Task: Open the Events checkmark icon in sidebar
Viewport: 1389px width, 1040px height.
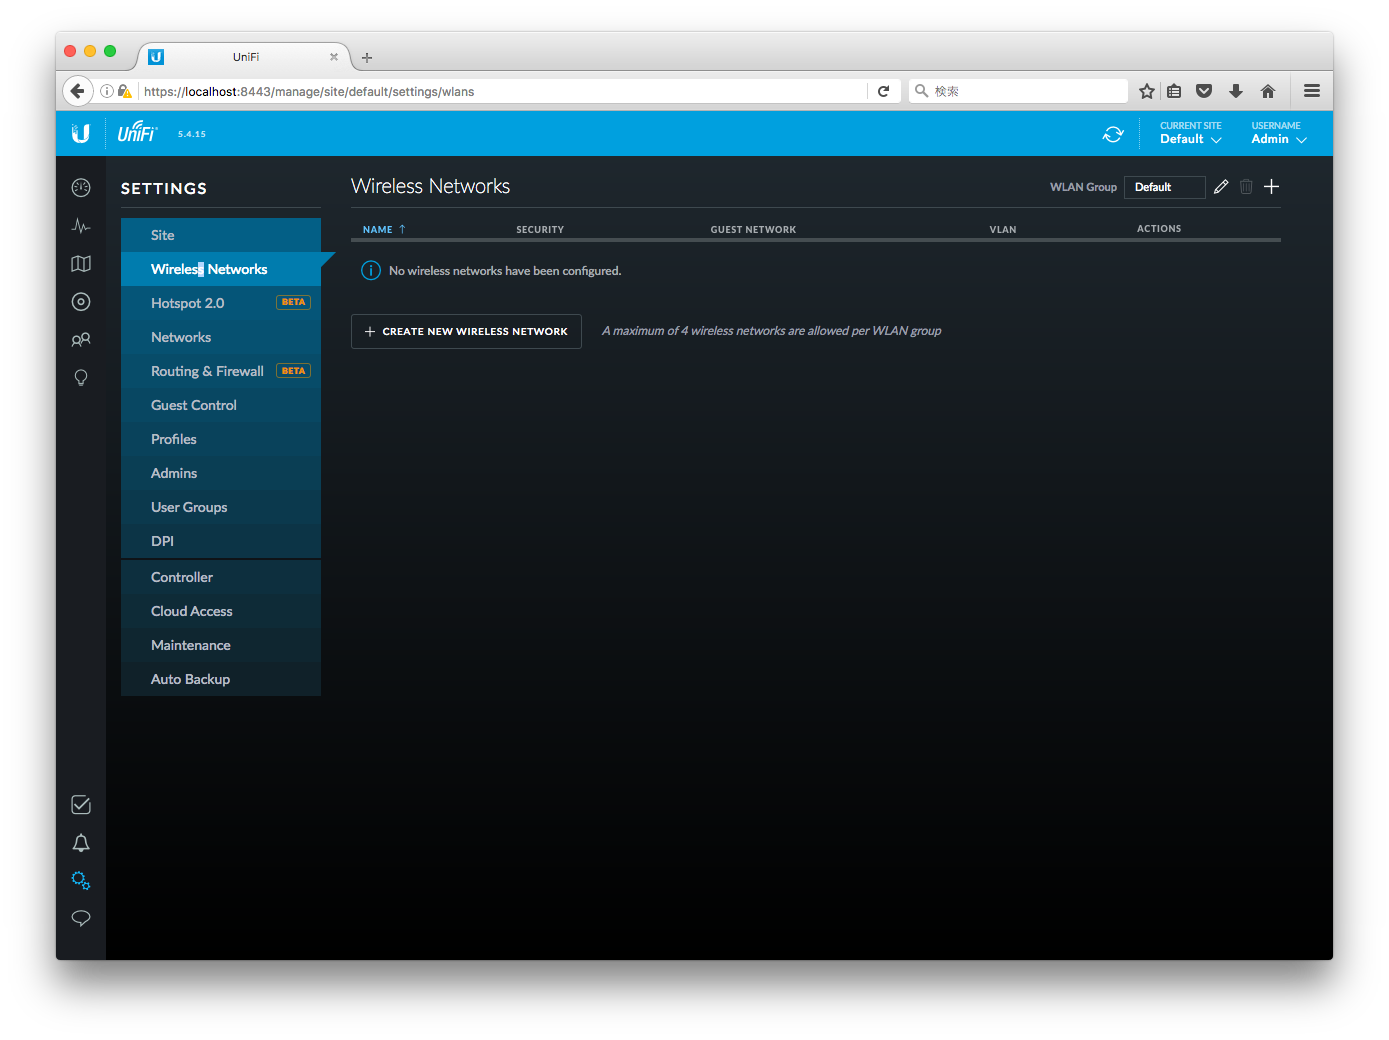Action: point(81,805)
